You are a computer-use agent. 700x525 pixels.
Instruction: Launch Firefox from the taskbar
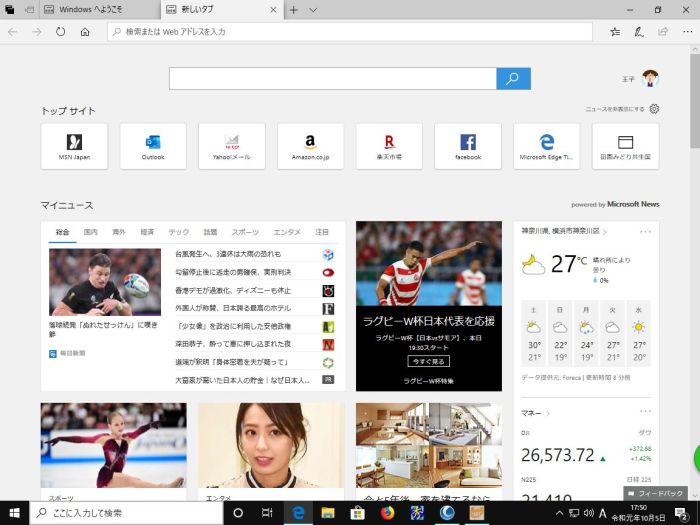(387, 513)
